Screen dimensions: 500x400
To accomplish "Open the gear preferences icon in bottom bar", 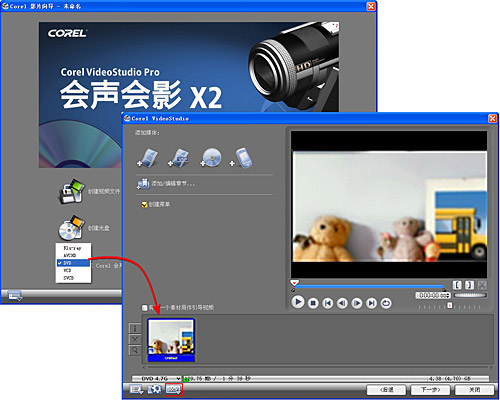I will pos(154,390).
